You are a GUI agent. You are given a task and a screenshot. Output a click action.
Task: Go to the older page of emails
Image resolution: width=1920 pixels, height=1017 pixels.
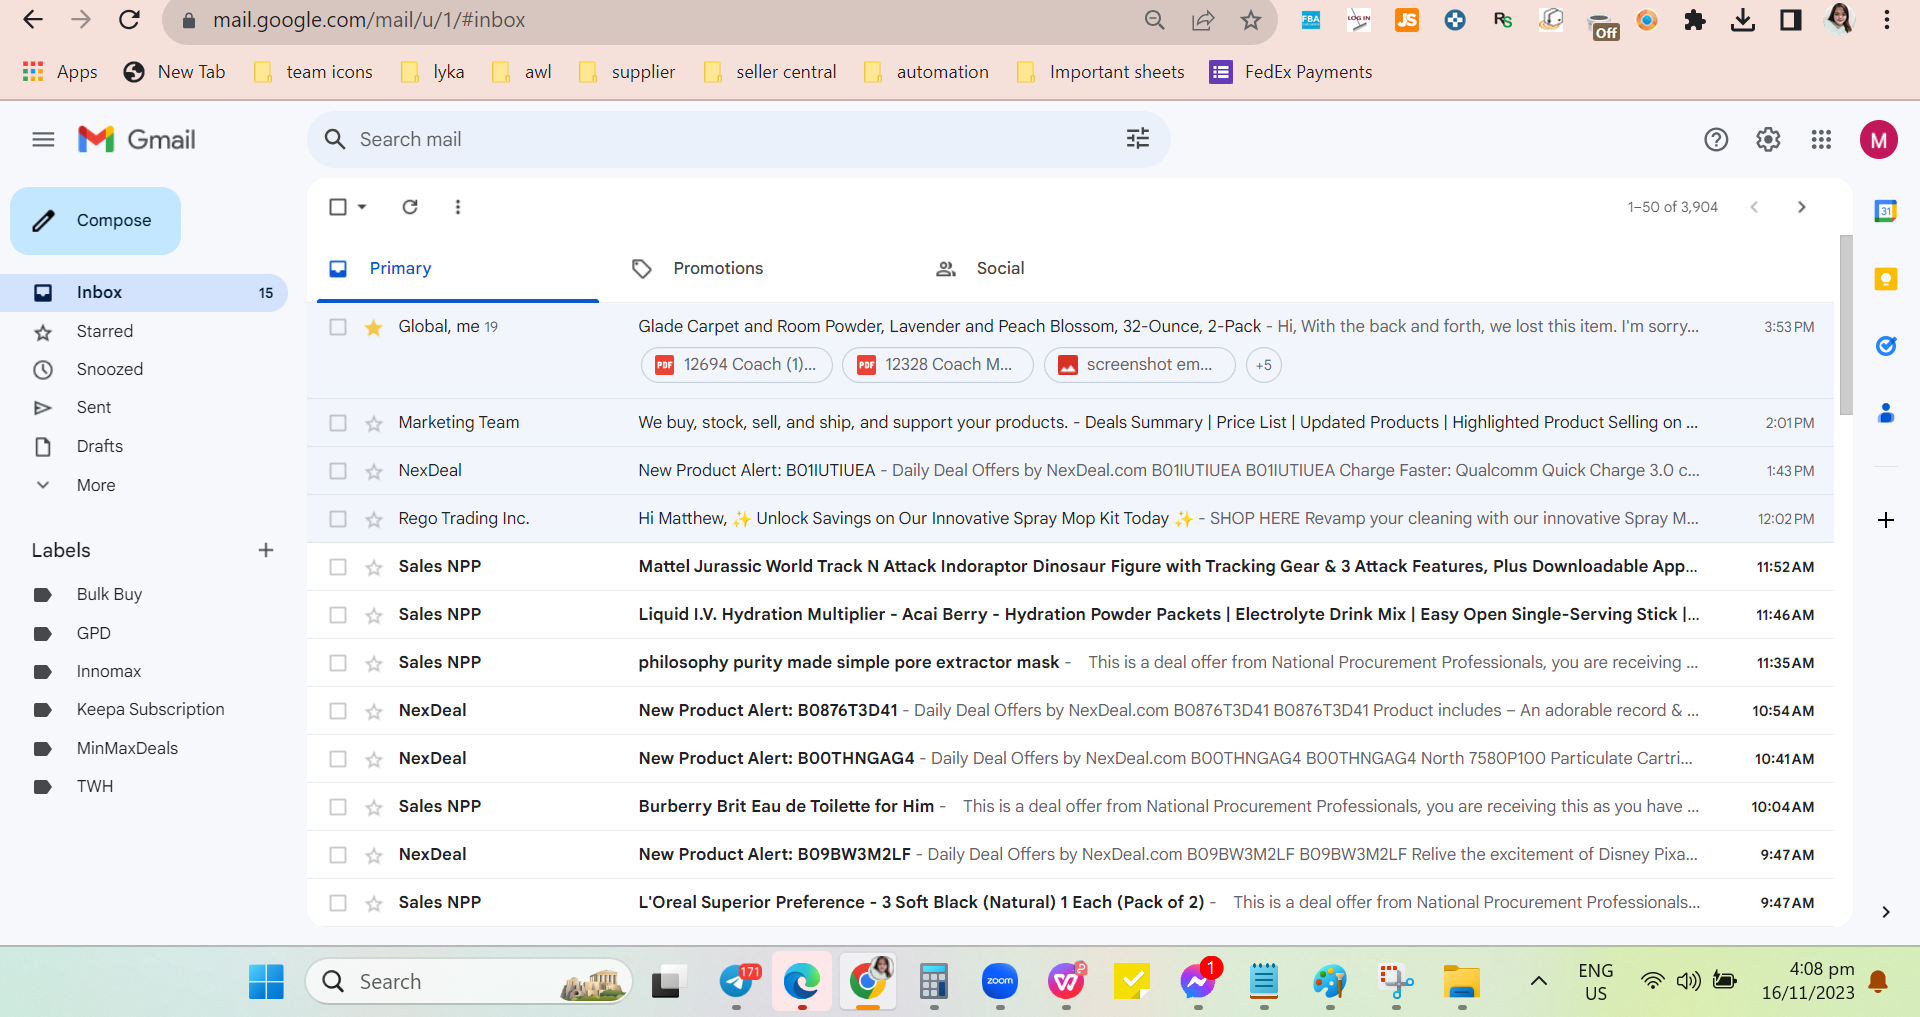click(1801, 207)
